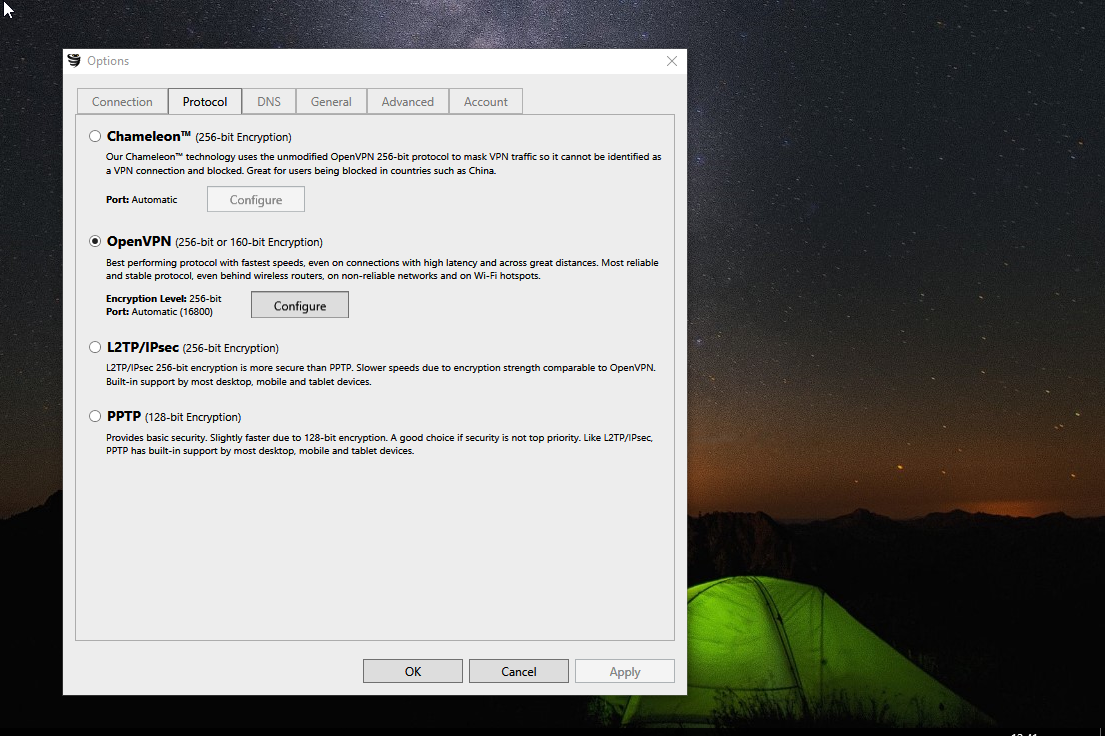Click the Cancel button
Viewport: 1105px width, 736px height.
[x=519, y=671]
